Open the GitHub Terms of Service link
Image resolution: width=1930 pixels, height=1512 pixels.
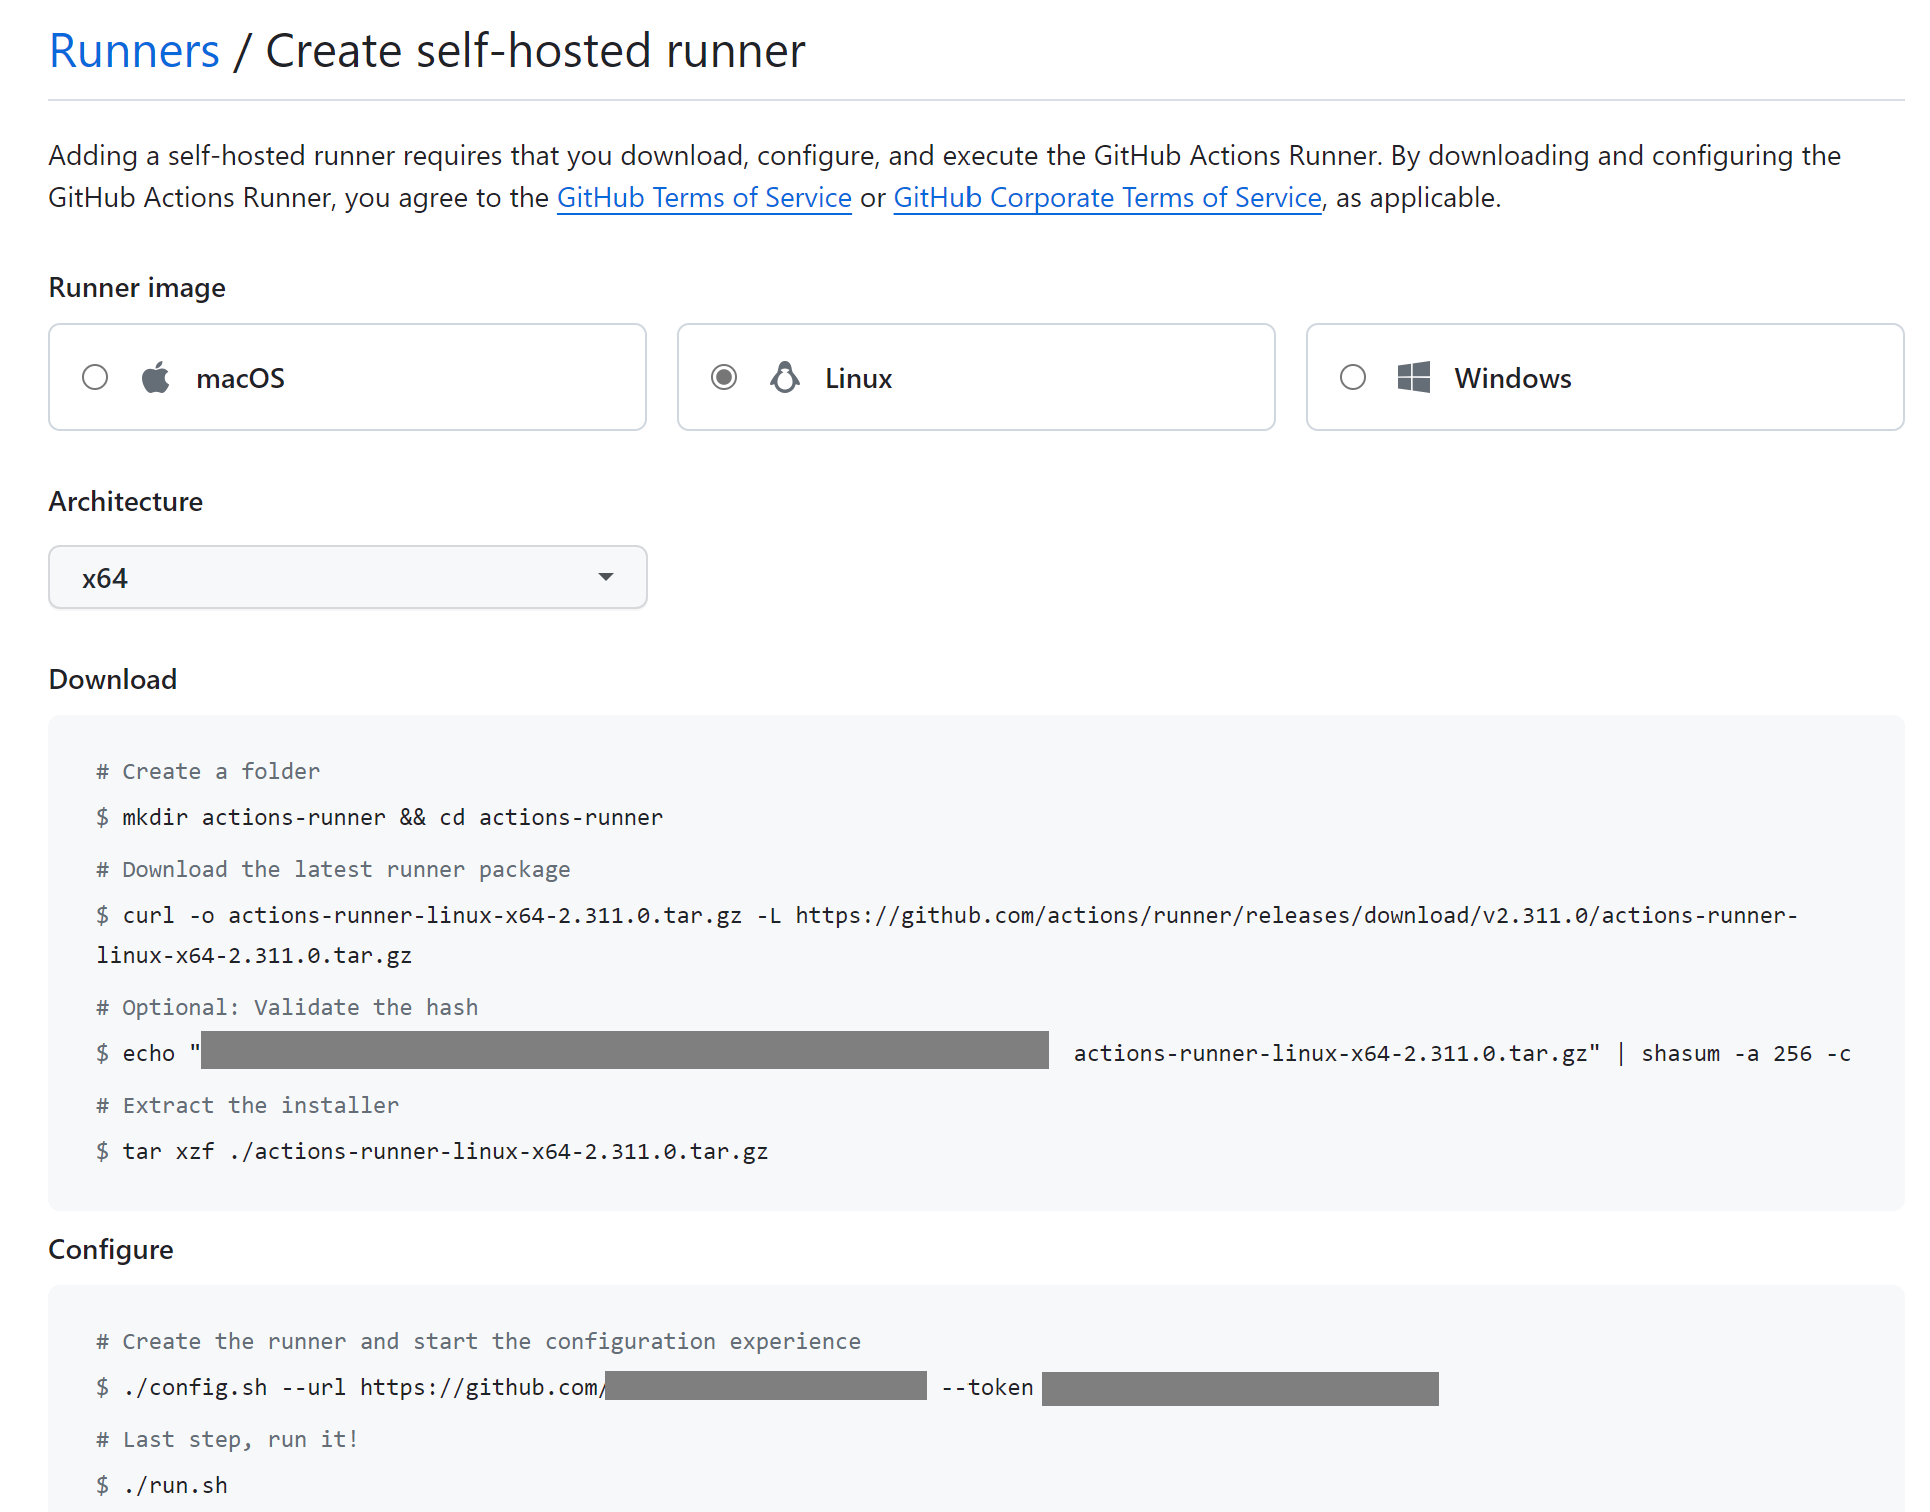click(x=704, y=197)
